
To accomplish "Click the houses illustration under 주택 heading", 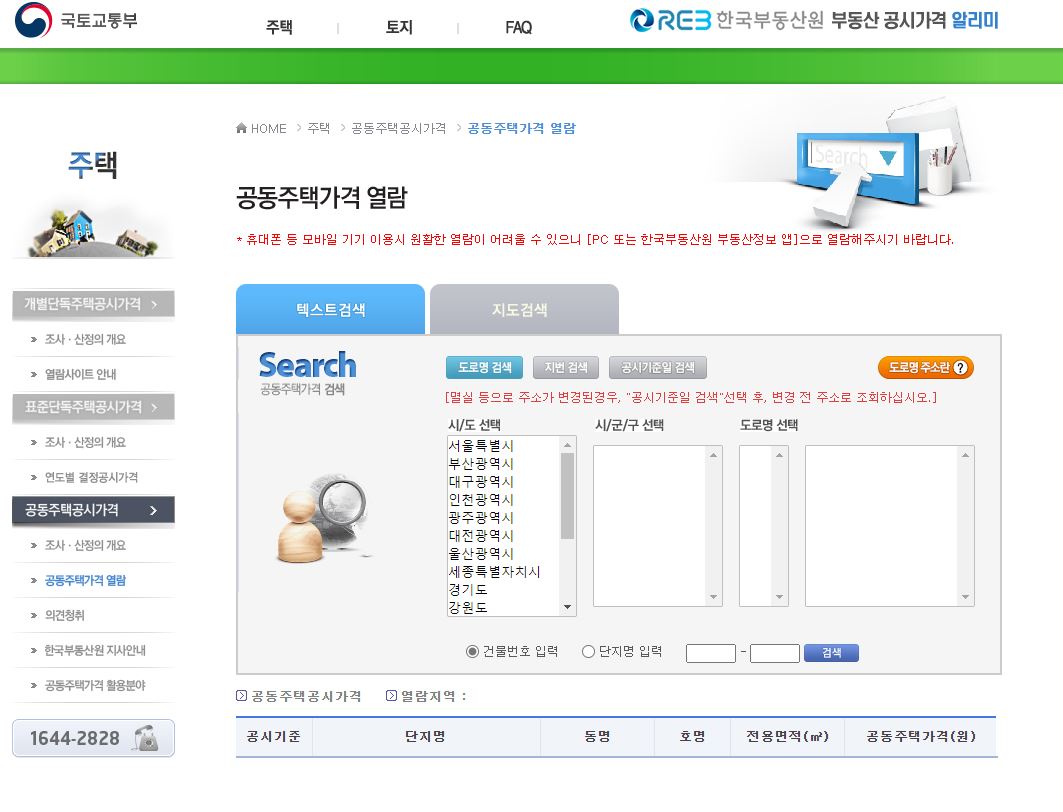I will pos(93,232).
